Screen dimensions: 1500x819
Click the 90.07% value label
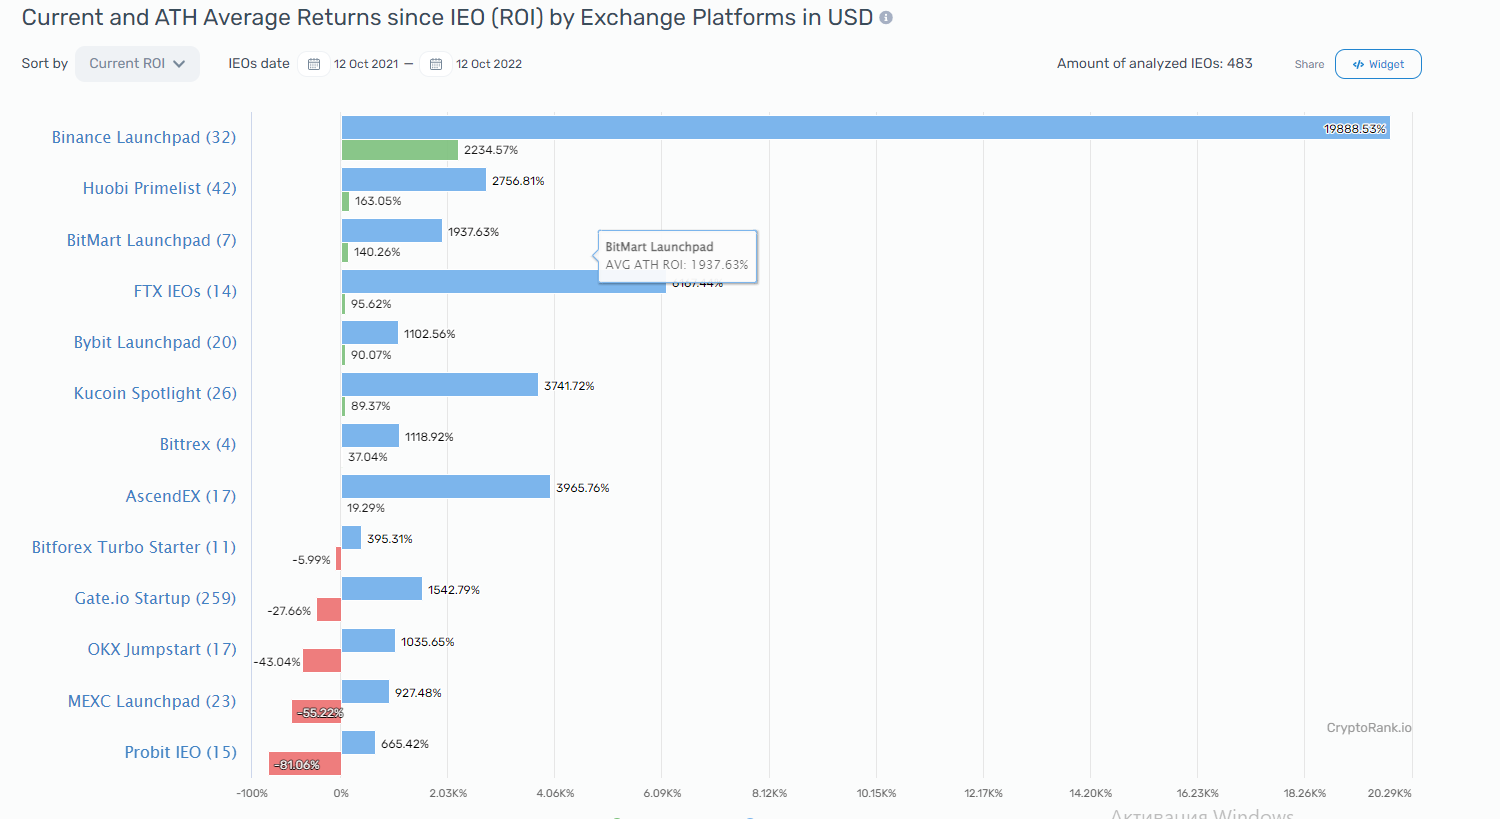[371, 355]
